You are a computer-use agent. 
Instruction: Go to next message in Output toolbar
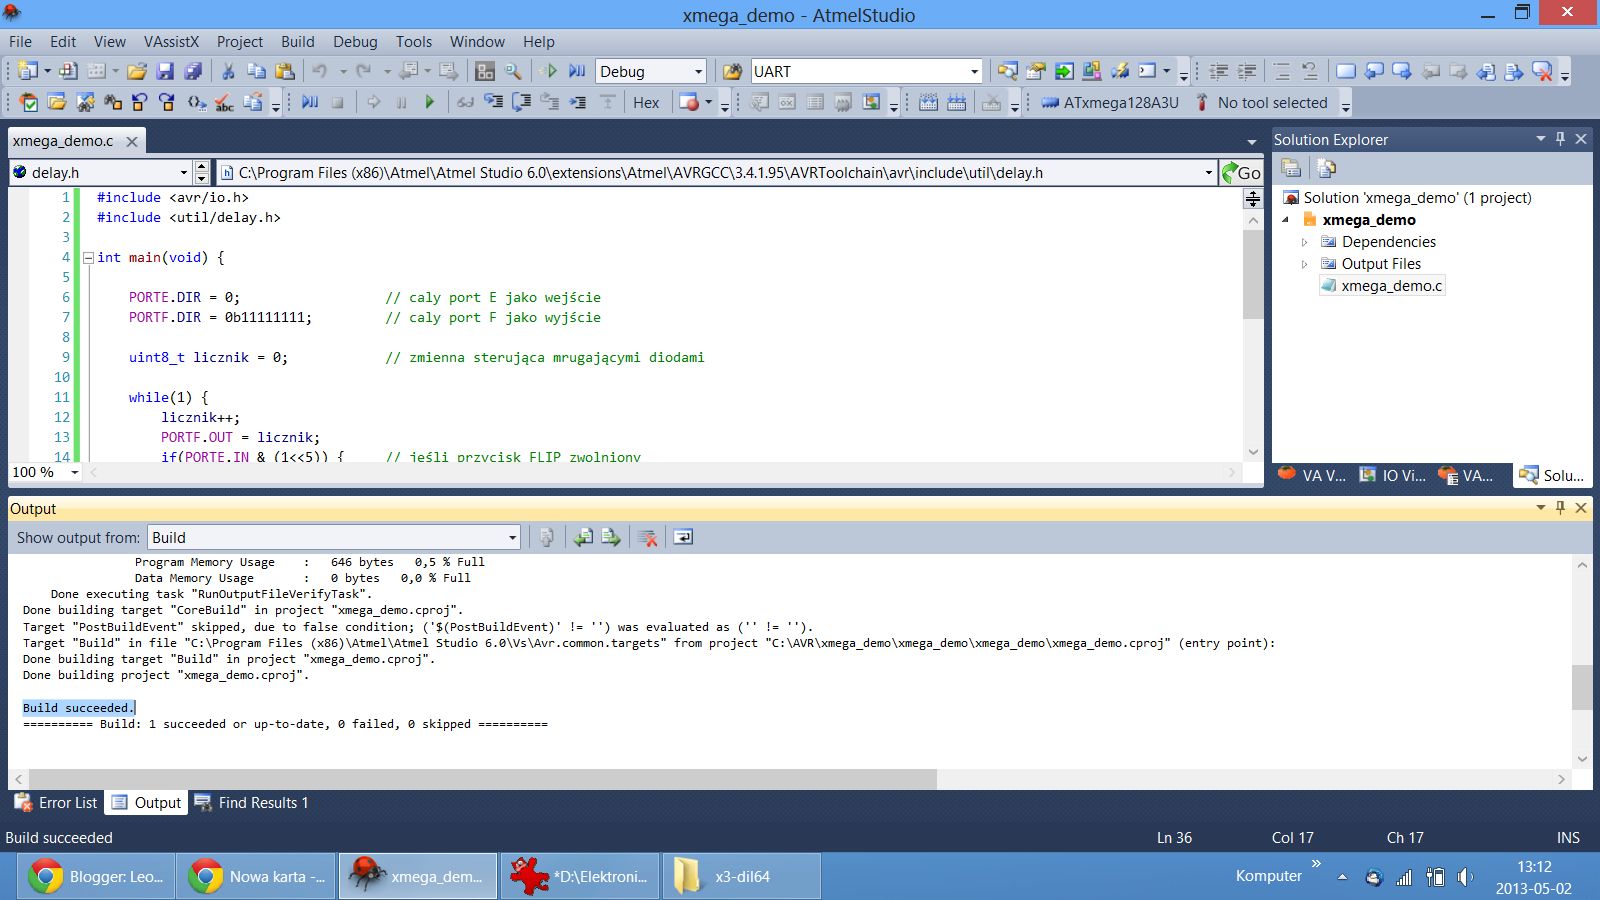(x=611, y=537)
